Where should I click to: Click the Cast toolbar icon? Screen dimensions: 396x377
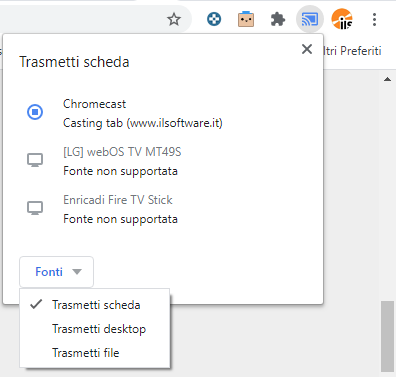point(310,19)
